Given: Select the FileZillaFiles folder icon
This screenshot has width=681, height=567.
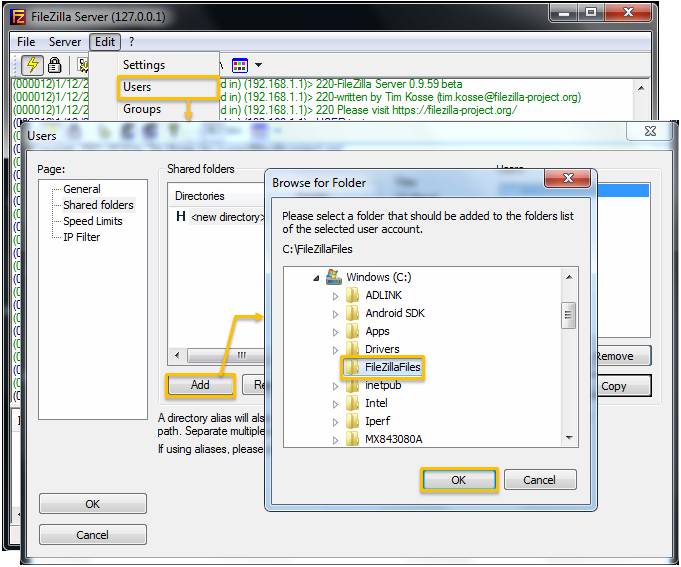Looking at the screenshot, I should 352,367.
